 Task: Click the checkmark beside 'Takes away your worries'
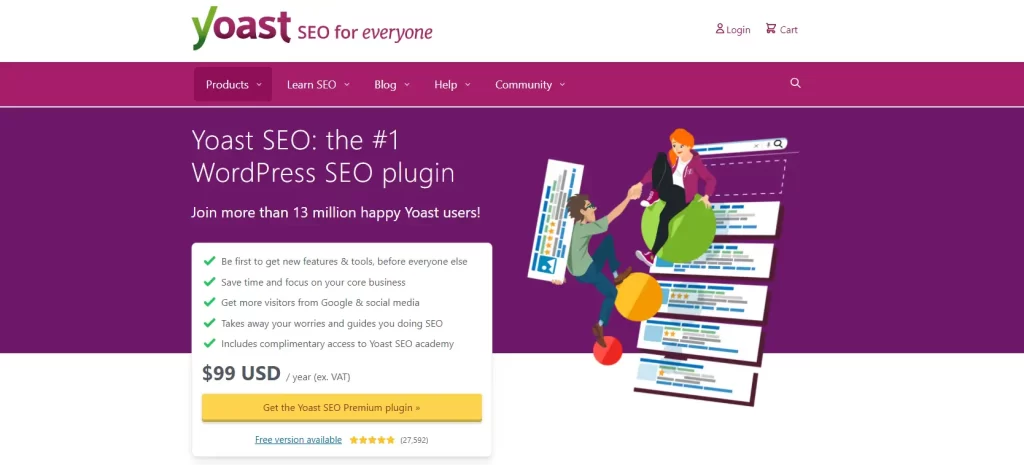(209, 323)
